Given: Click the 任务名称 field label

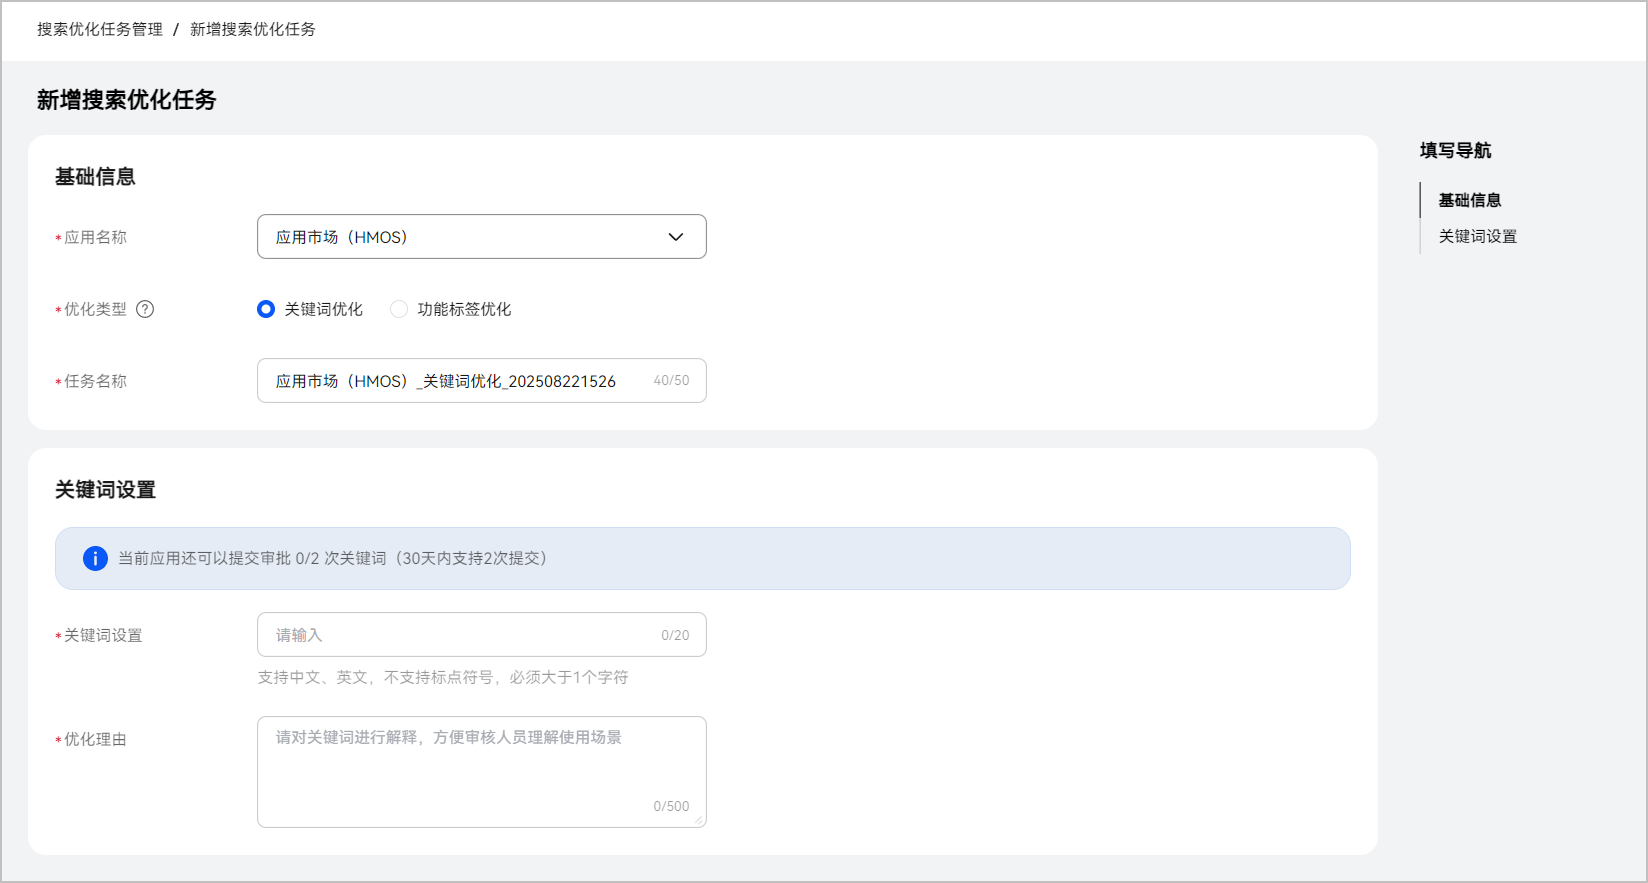Looking at the screenshot, I should click(x=96, y=381).
